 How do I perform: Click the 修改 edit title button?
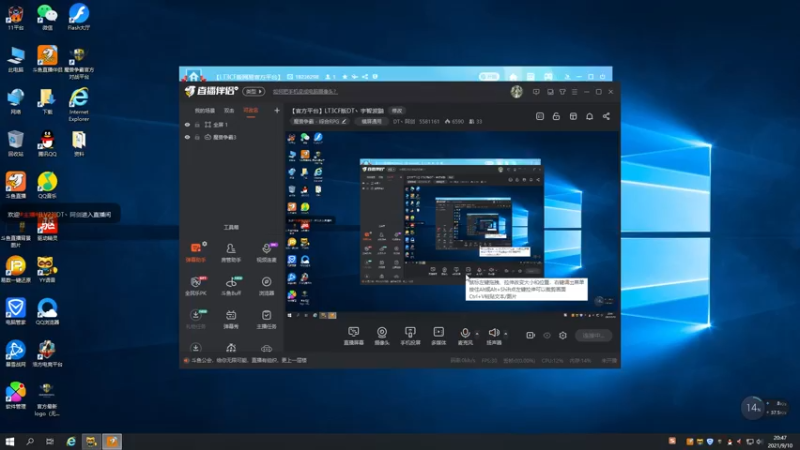(x=397, y=110)
